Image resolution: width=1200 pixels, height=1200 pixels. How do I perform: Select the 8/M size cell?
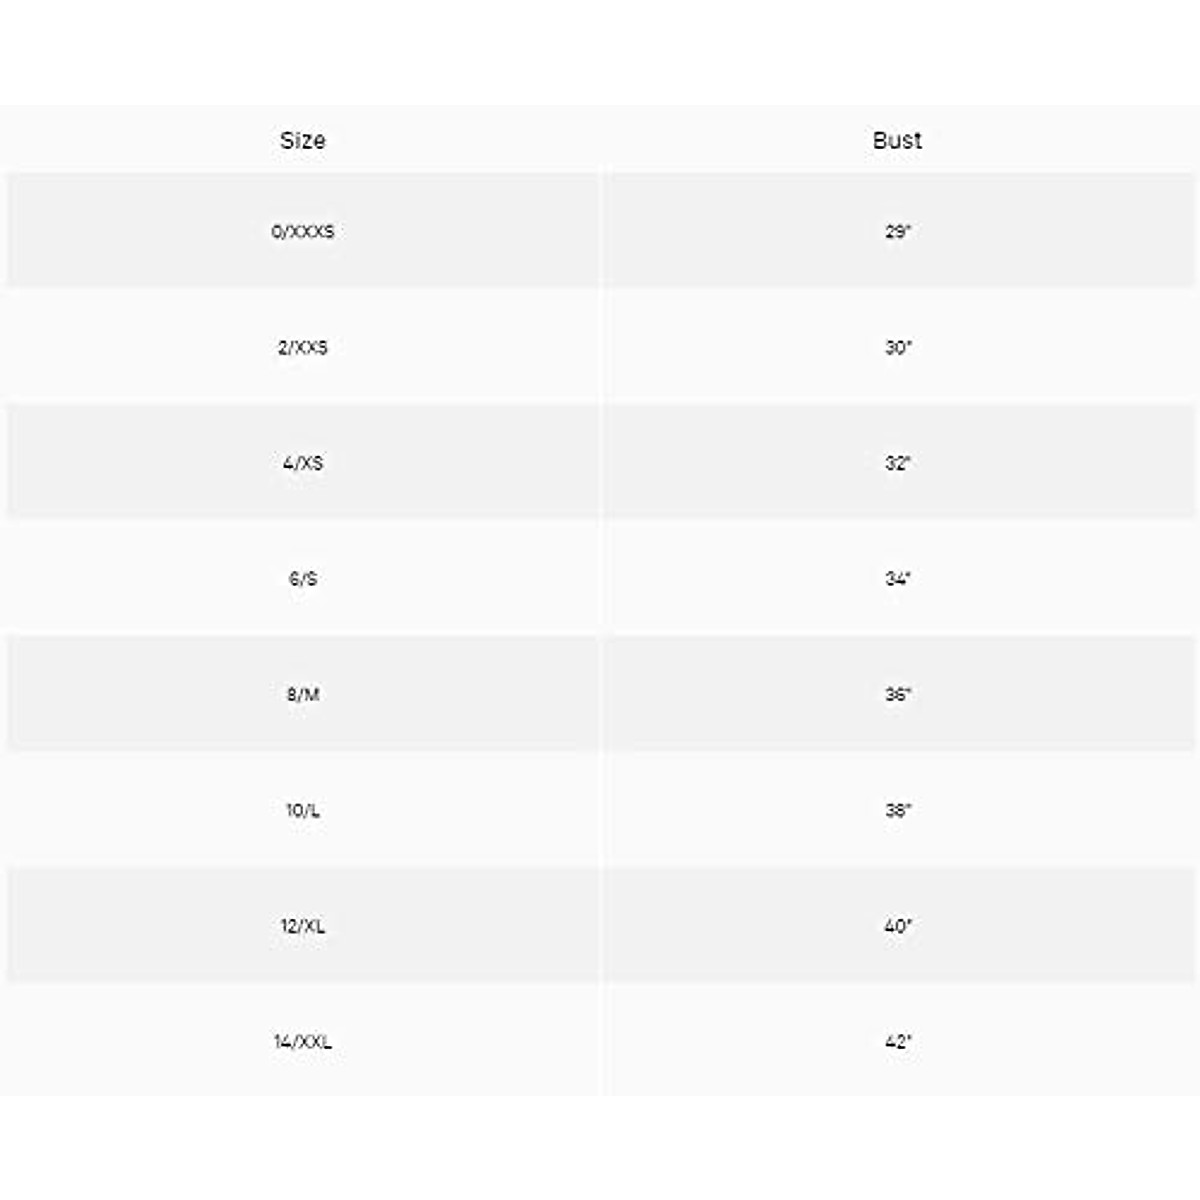tap(302, 694)
